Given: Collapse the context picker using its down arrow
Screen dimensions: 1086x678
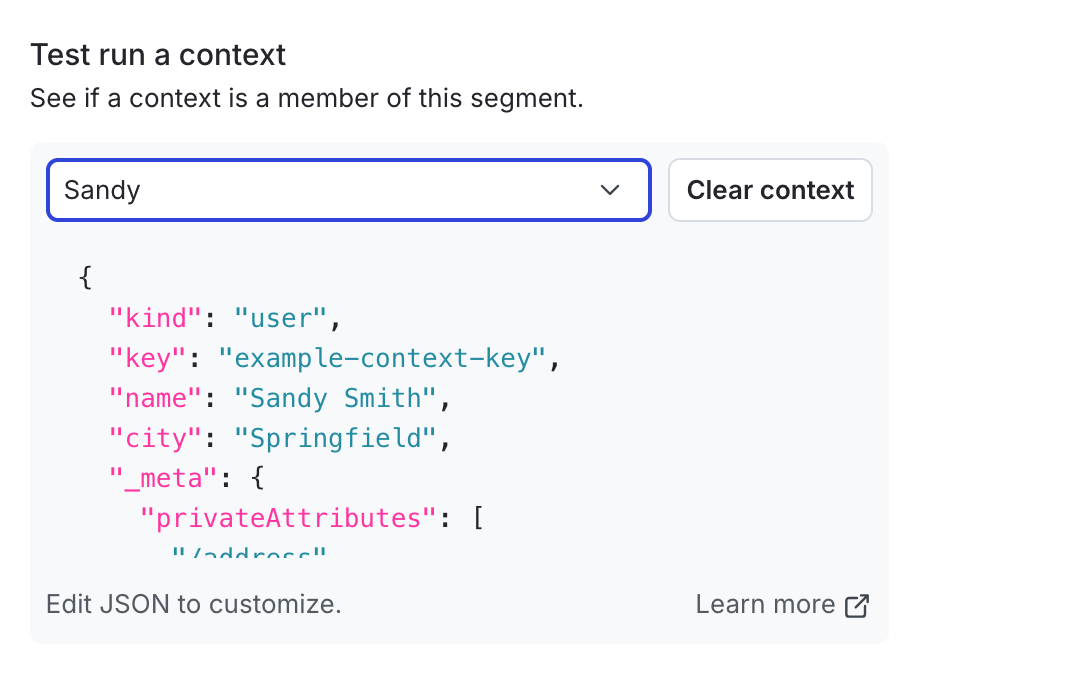Looking at the screenshot, I should tap(609, 190).
